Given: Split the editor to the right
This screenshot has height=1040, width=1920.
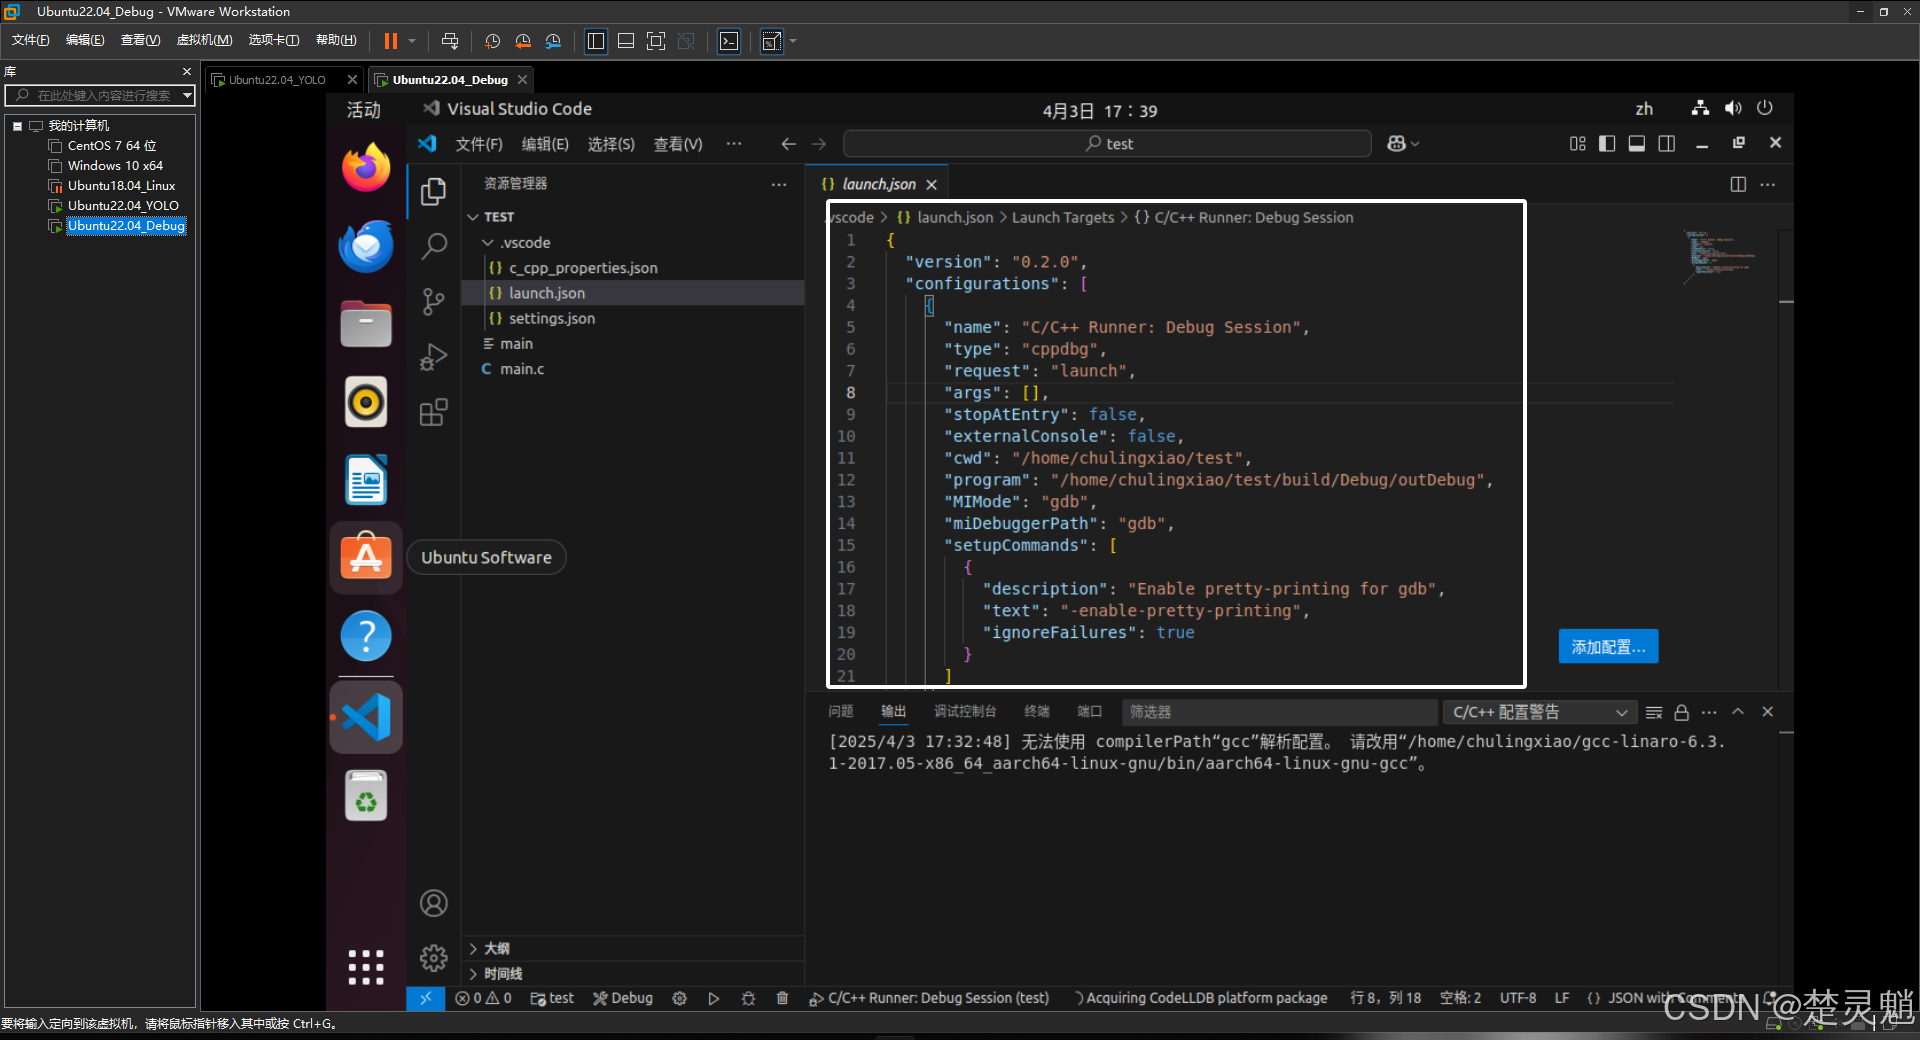Looking at the screenshot, I should pyautogui.click(x=1737, y=184).
